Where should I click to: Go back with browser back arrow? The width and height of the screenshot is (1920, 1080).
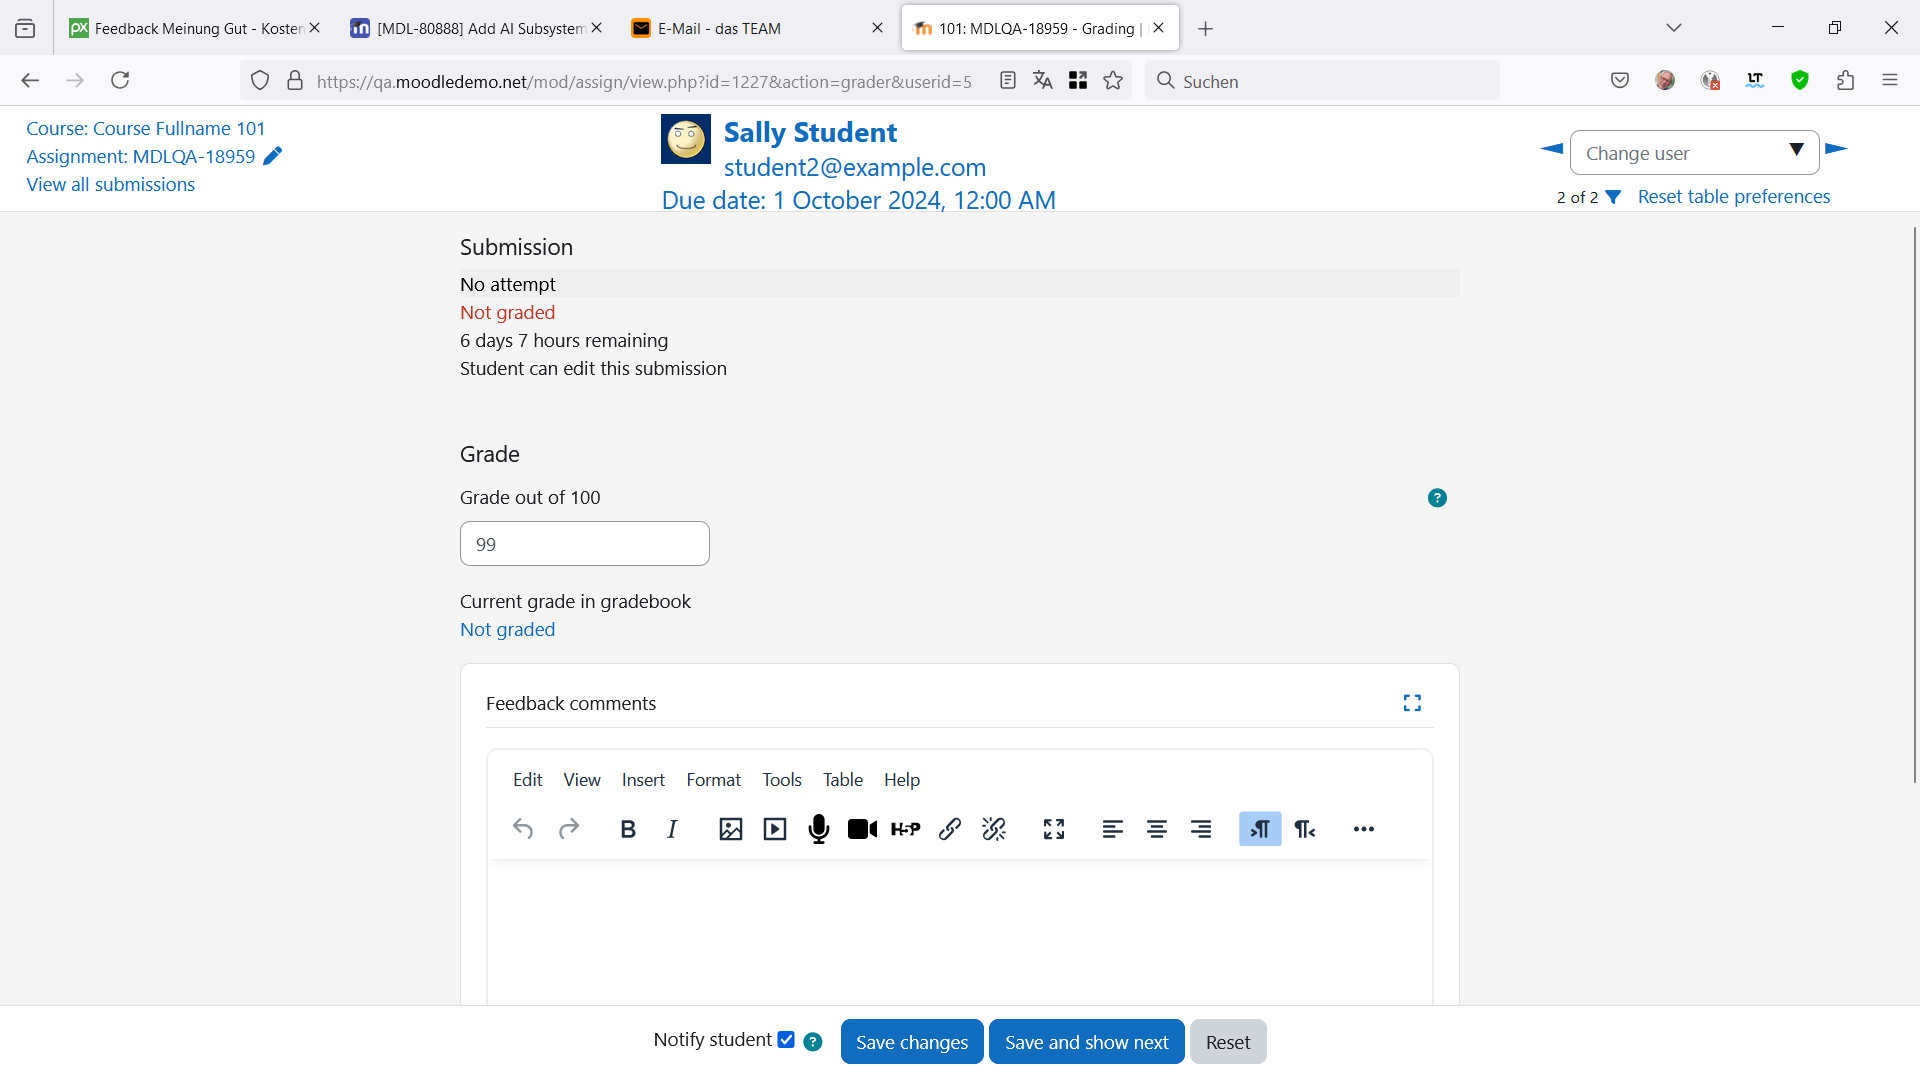(x=30, y=80)
